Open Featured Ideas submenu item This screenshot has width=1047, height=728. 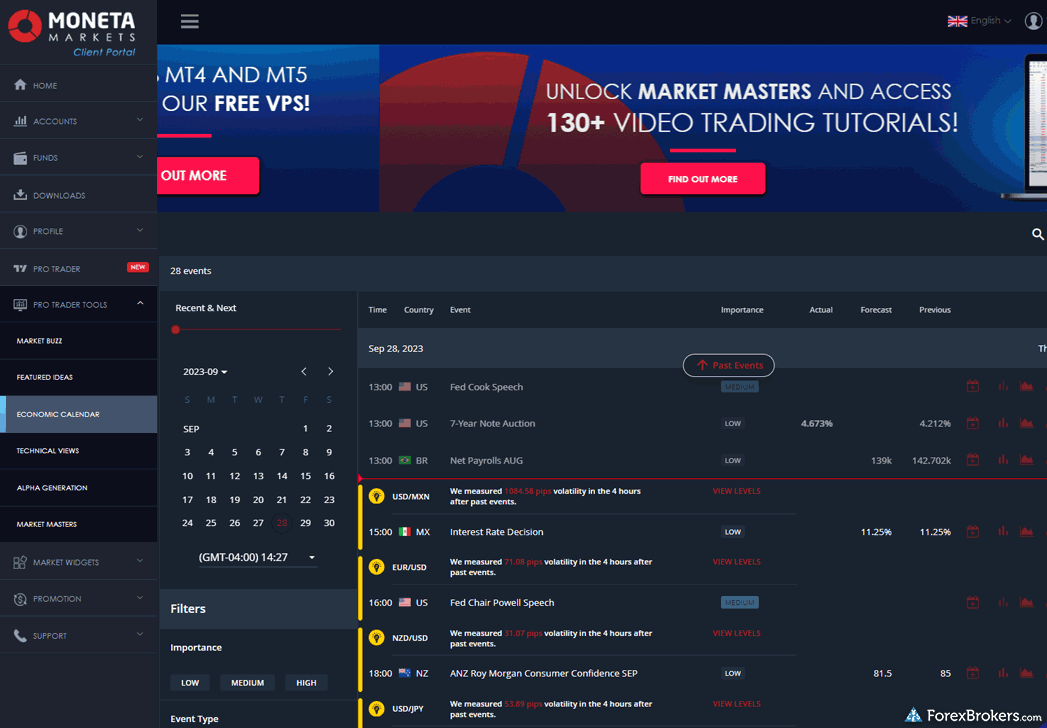pyautogui.click(x=78, y=377)
